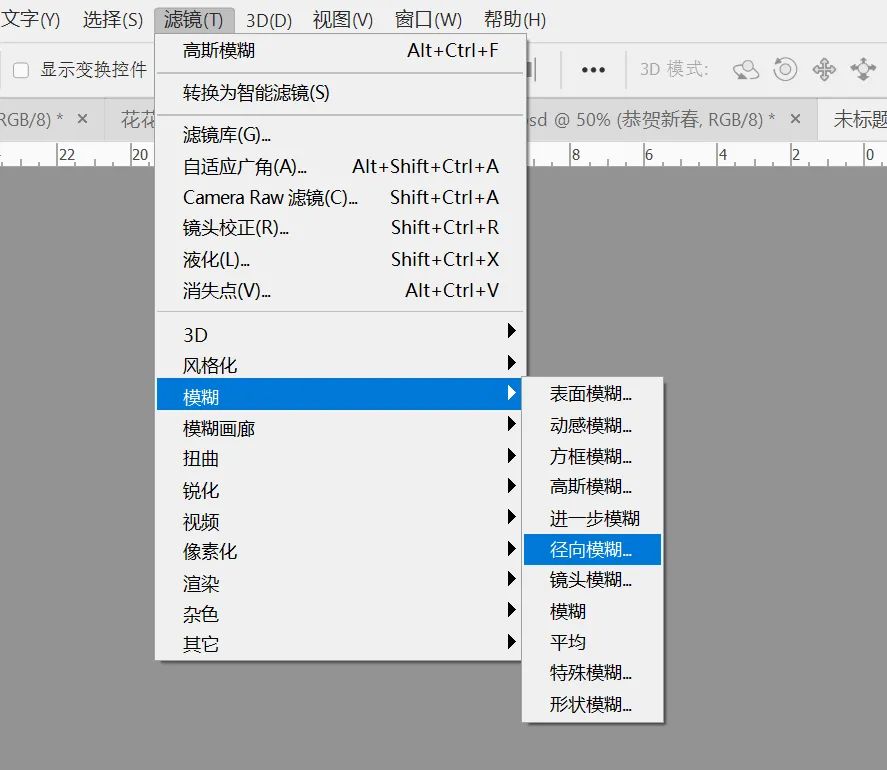Select 消失点(V)... vanishing point
Screen dimensions: 887x770
(341, 291)
